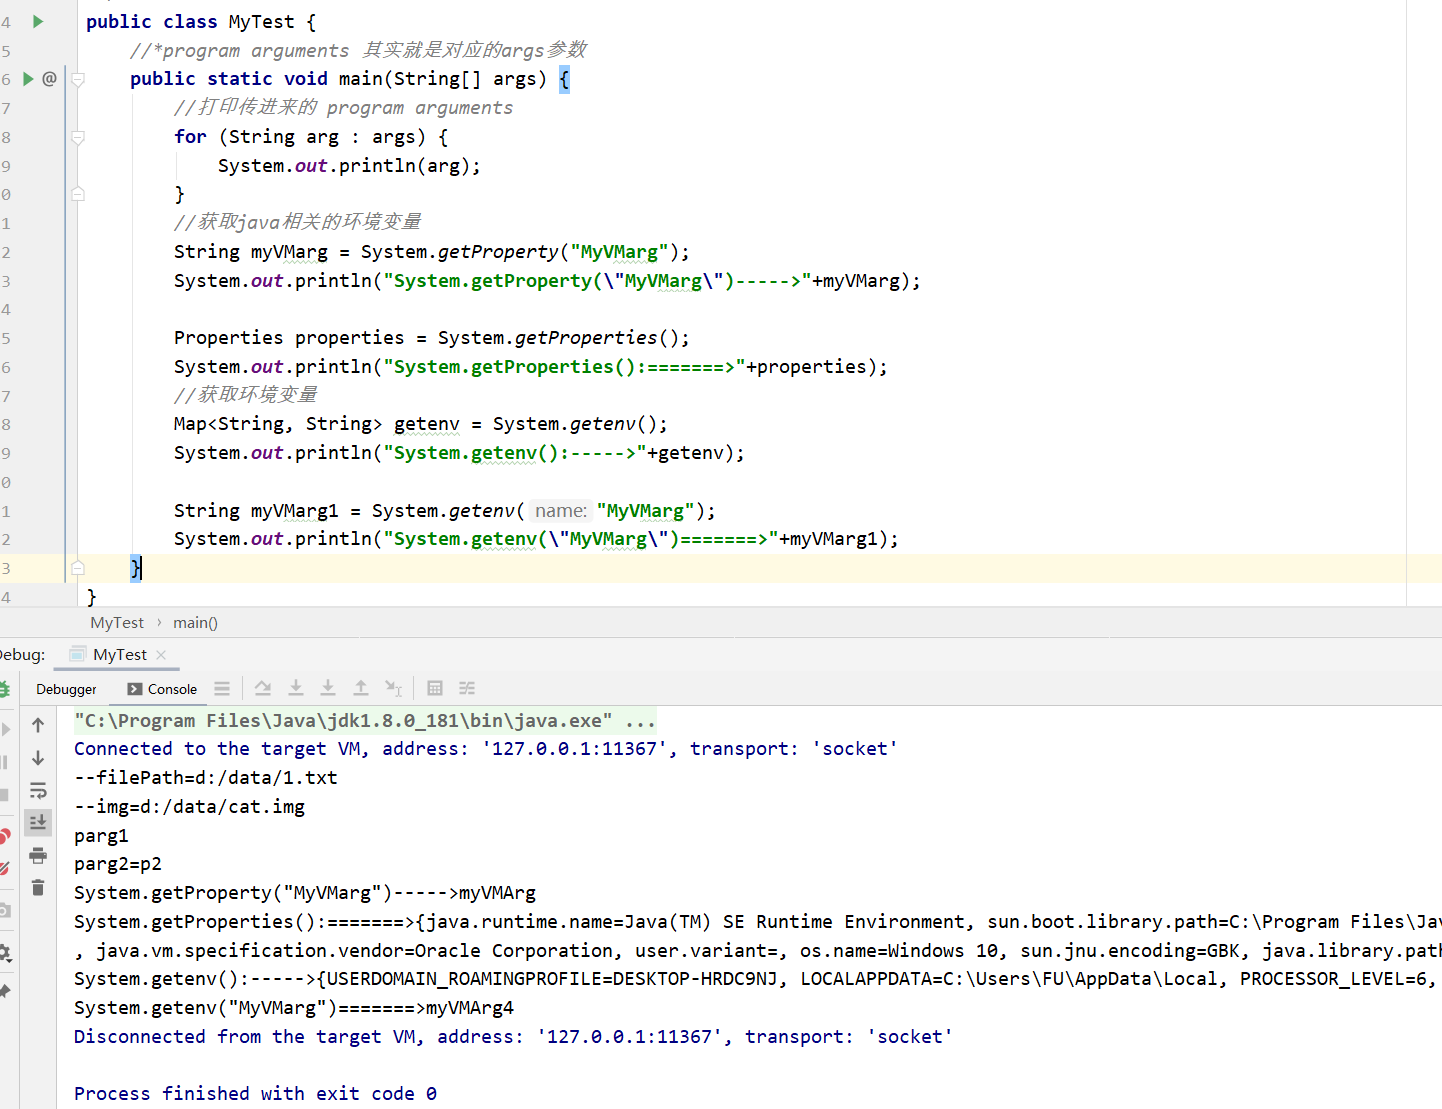1442x1109 pixels.
Task: Close the MyTest debug session tab
Action: point(161,654)
